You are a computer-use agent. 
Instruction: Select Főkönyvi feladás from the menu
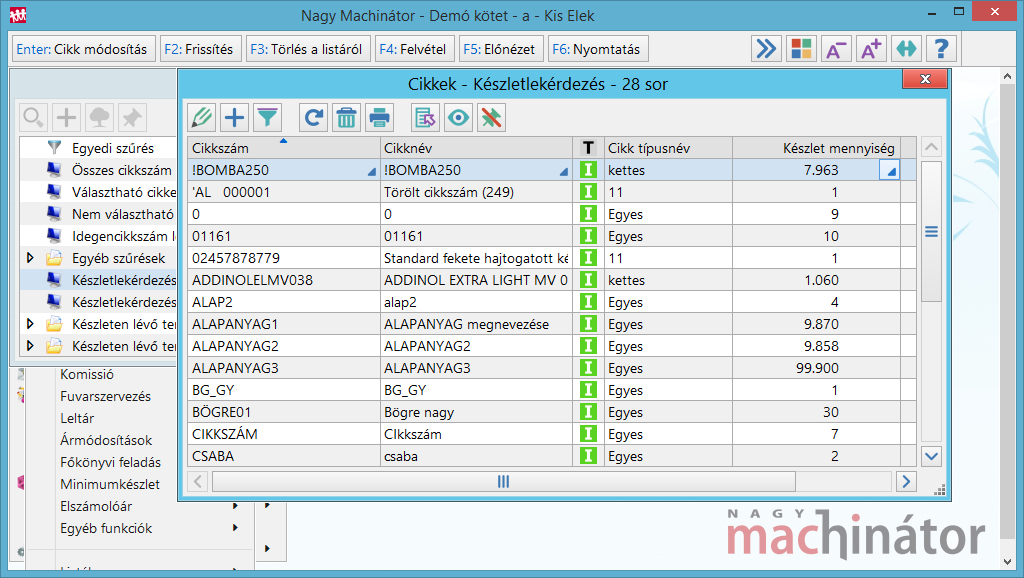(x=110, y=462)
